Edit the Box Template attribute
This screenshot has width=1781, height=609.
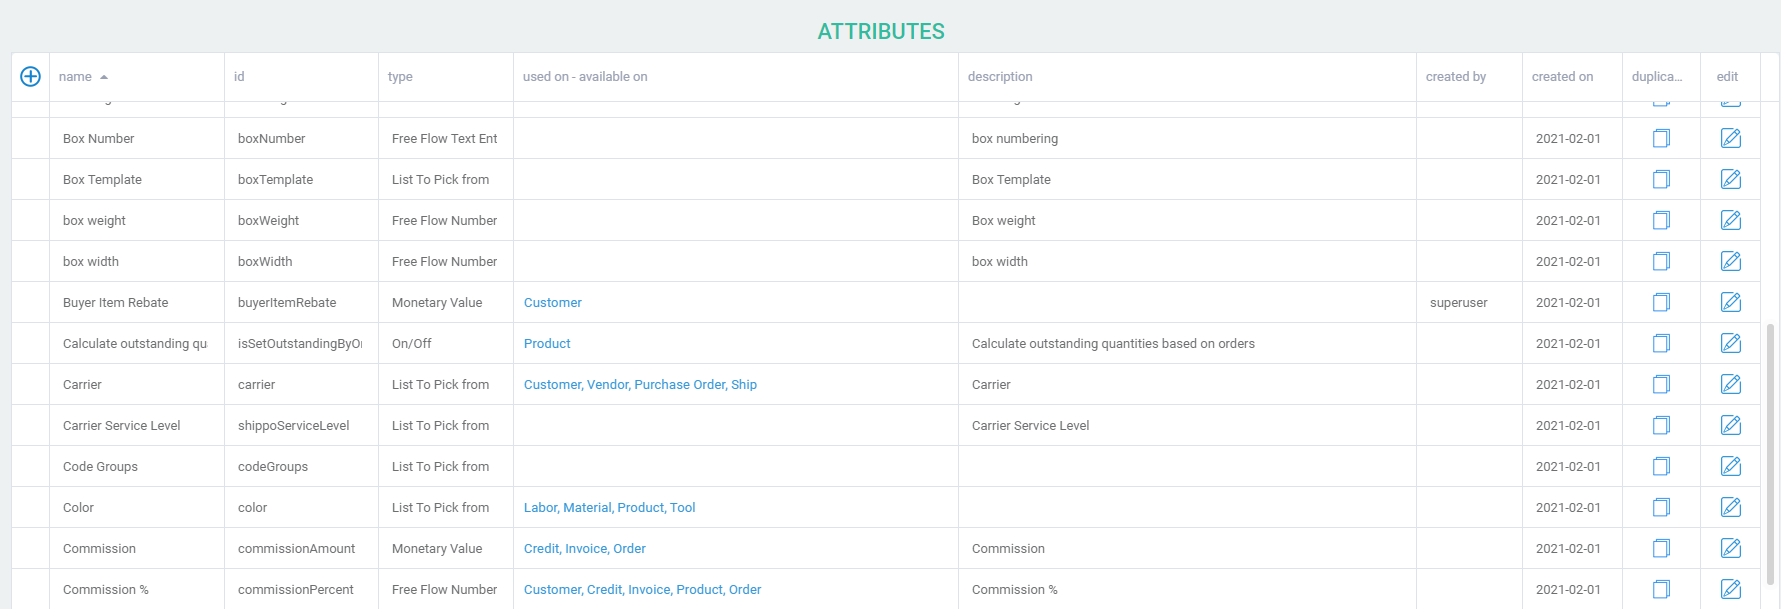click(1731, 179)
